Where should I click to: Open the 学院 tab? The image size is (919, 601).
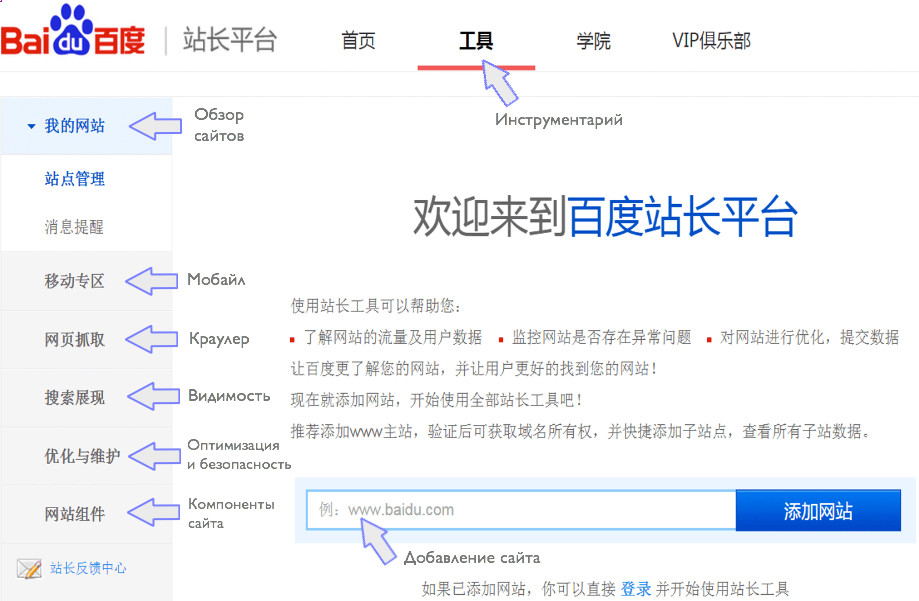tap(593, 41)
